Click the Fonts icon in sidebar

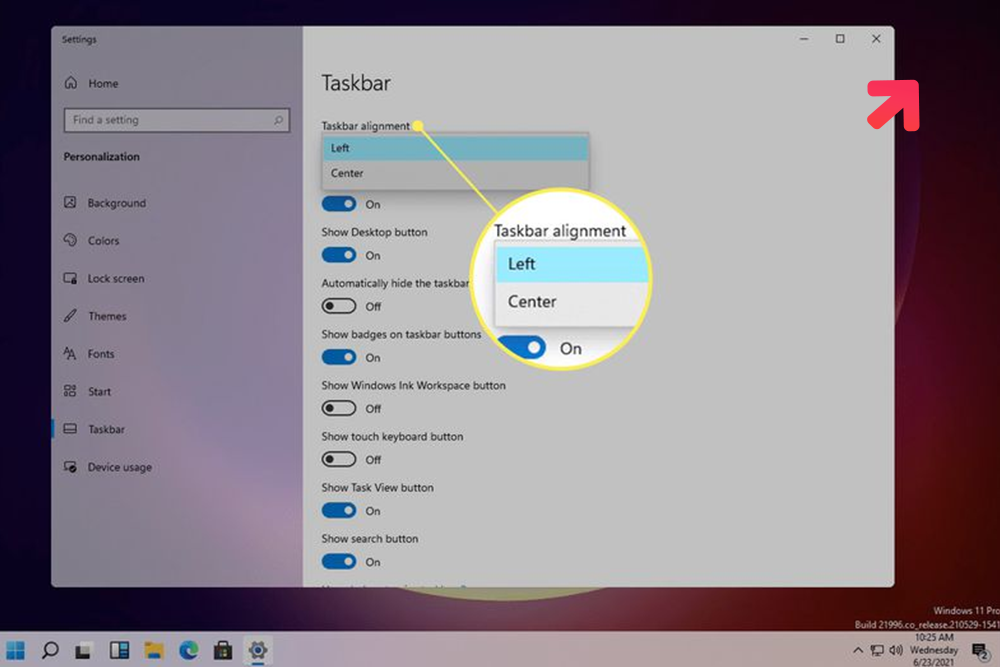click(x=70, y=353)
